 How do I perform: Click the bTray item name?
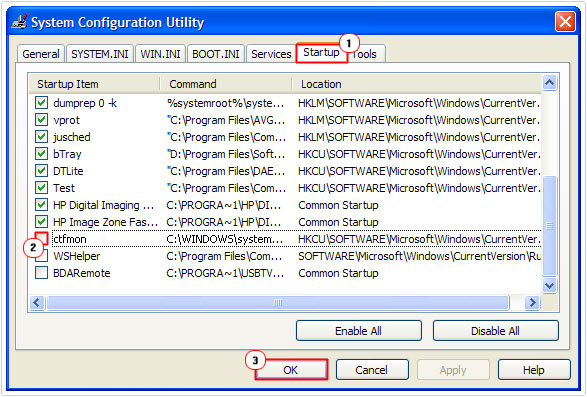pyautogui.click(x=67, y=154)
